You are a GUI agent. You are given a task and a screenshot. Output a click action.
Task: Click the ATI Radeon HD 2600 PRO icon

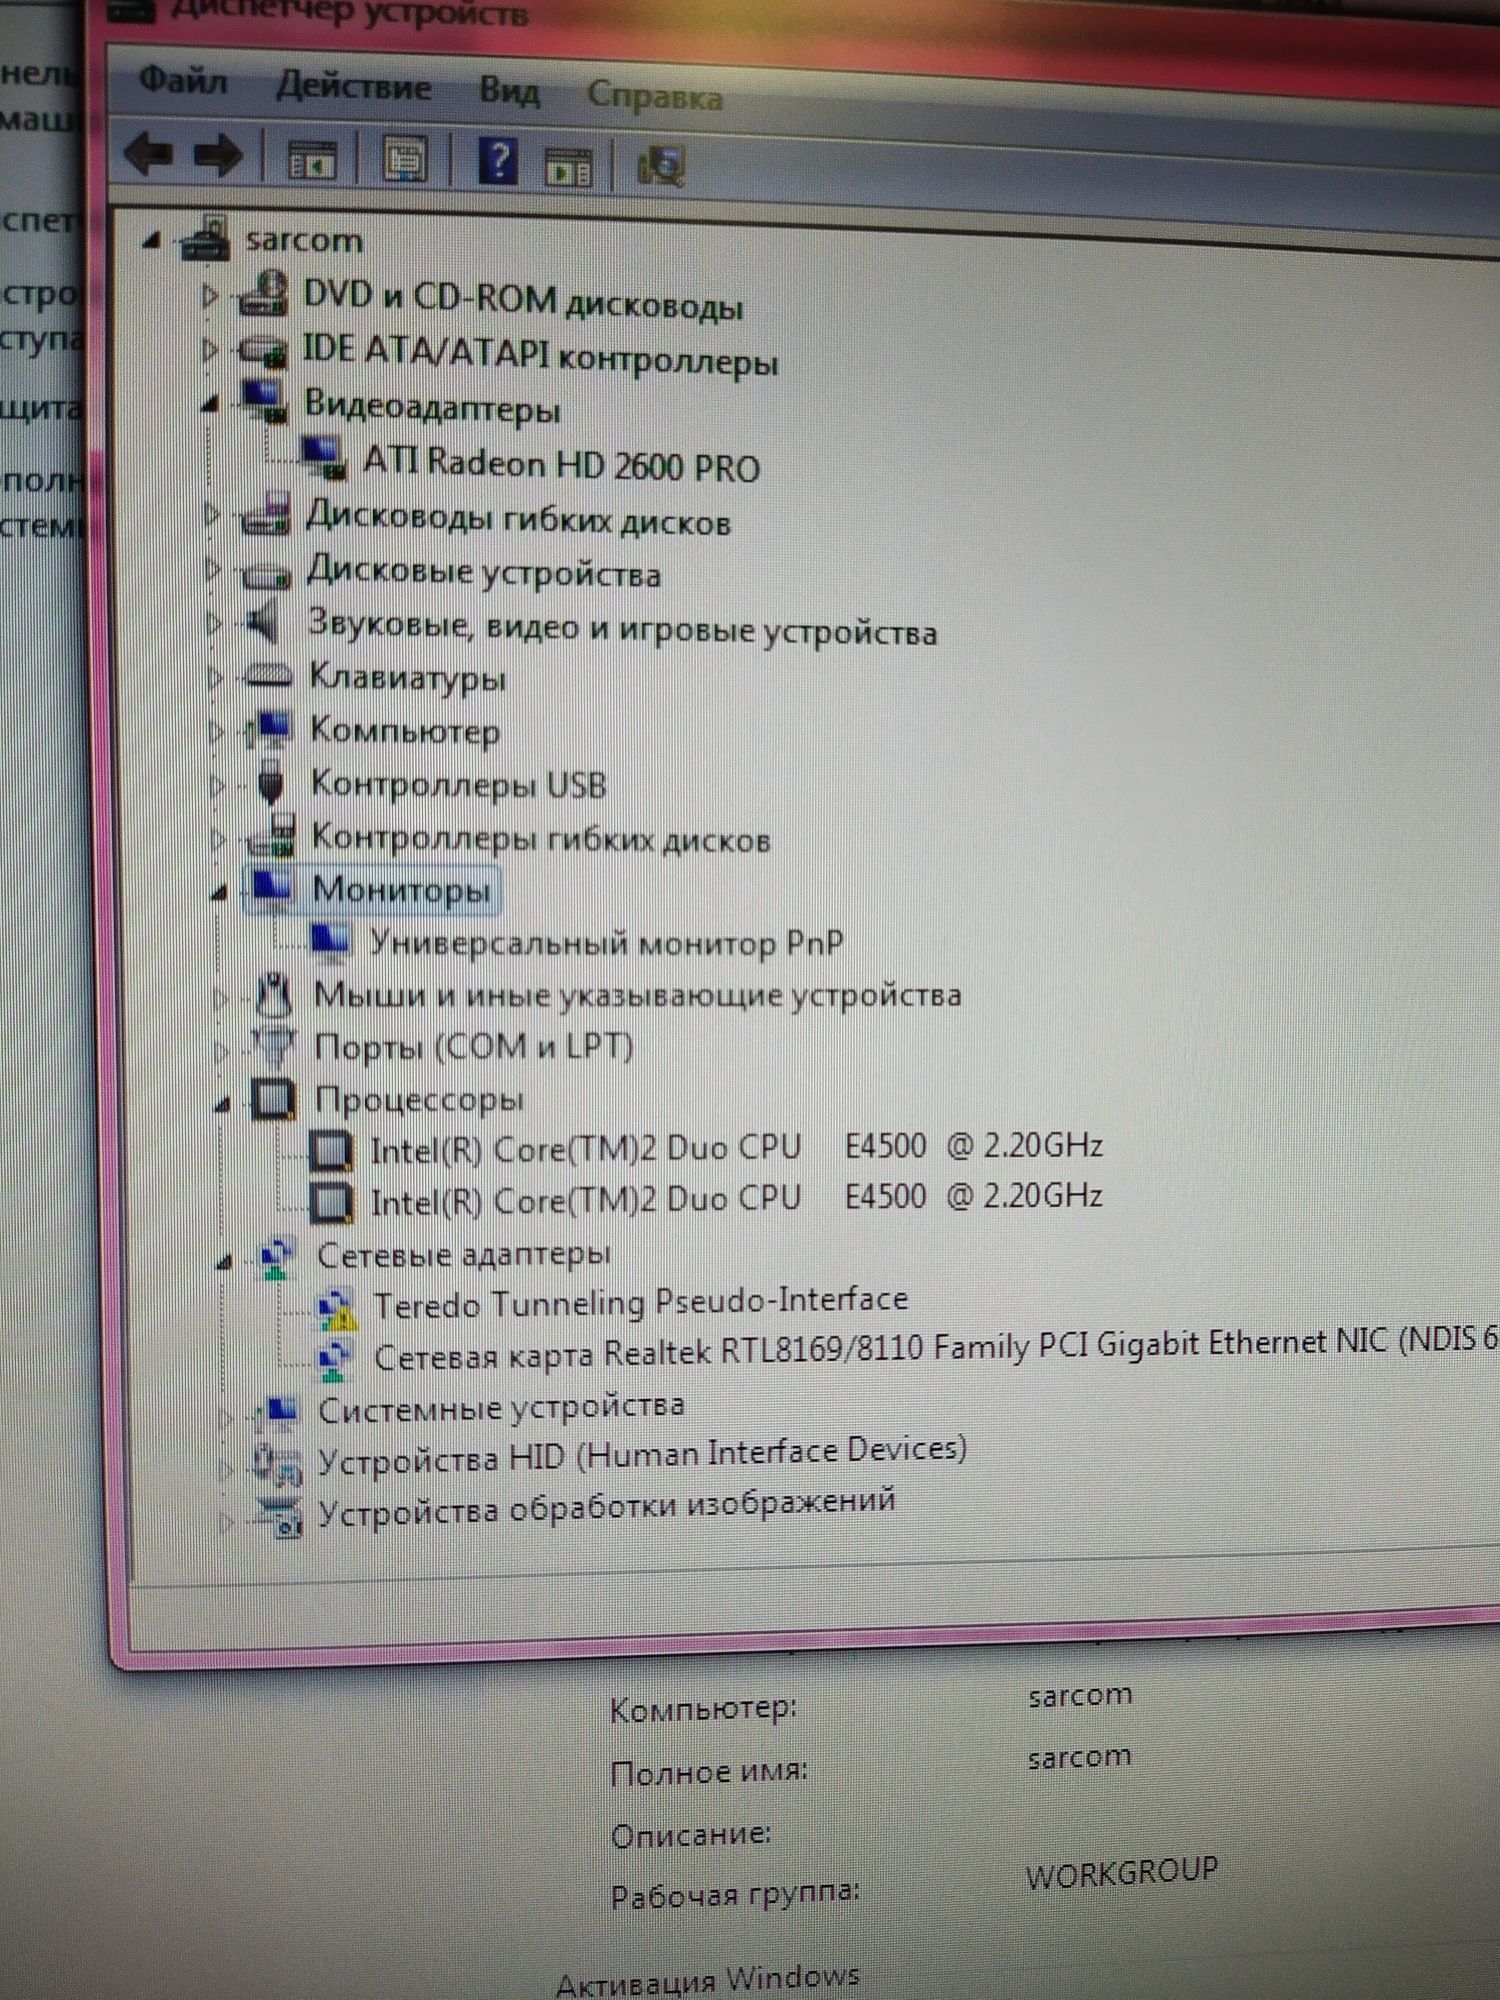[x=324, y=456]
